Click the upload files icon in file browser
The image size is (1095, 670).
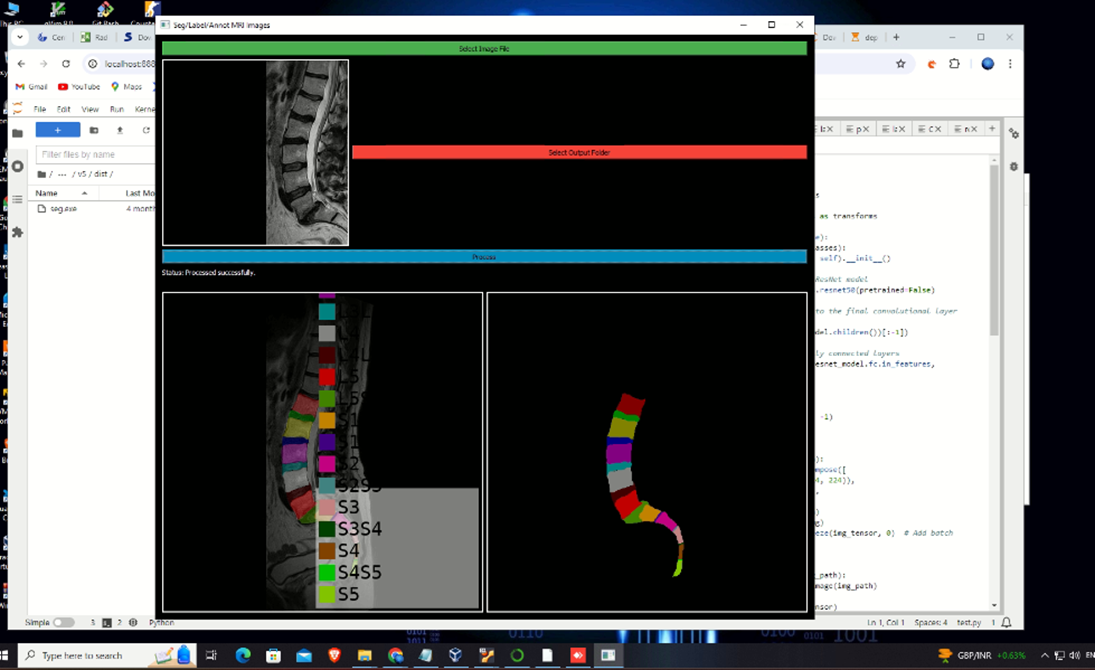pos(120,130)
